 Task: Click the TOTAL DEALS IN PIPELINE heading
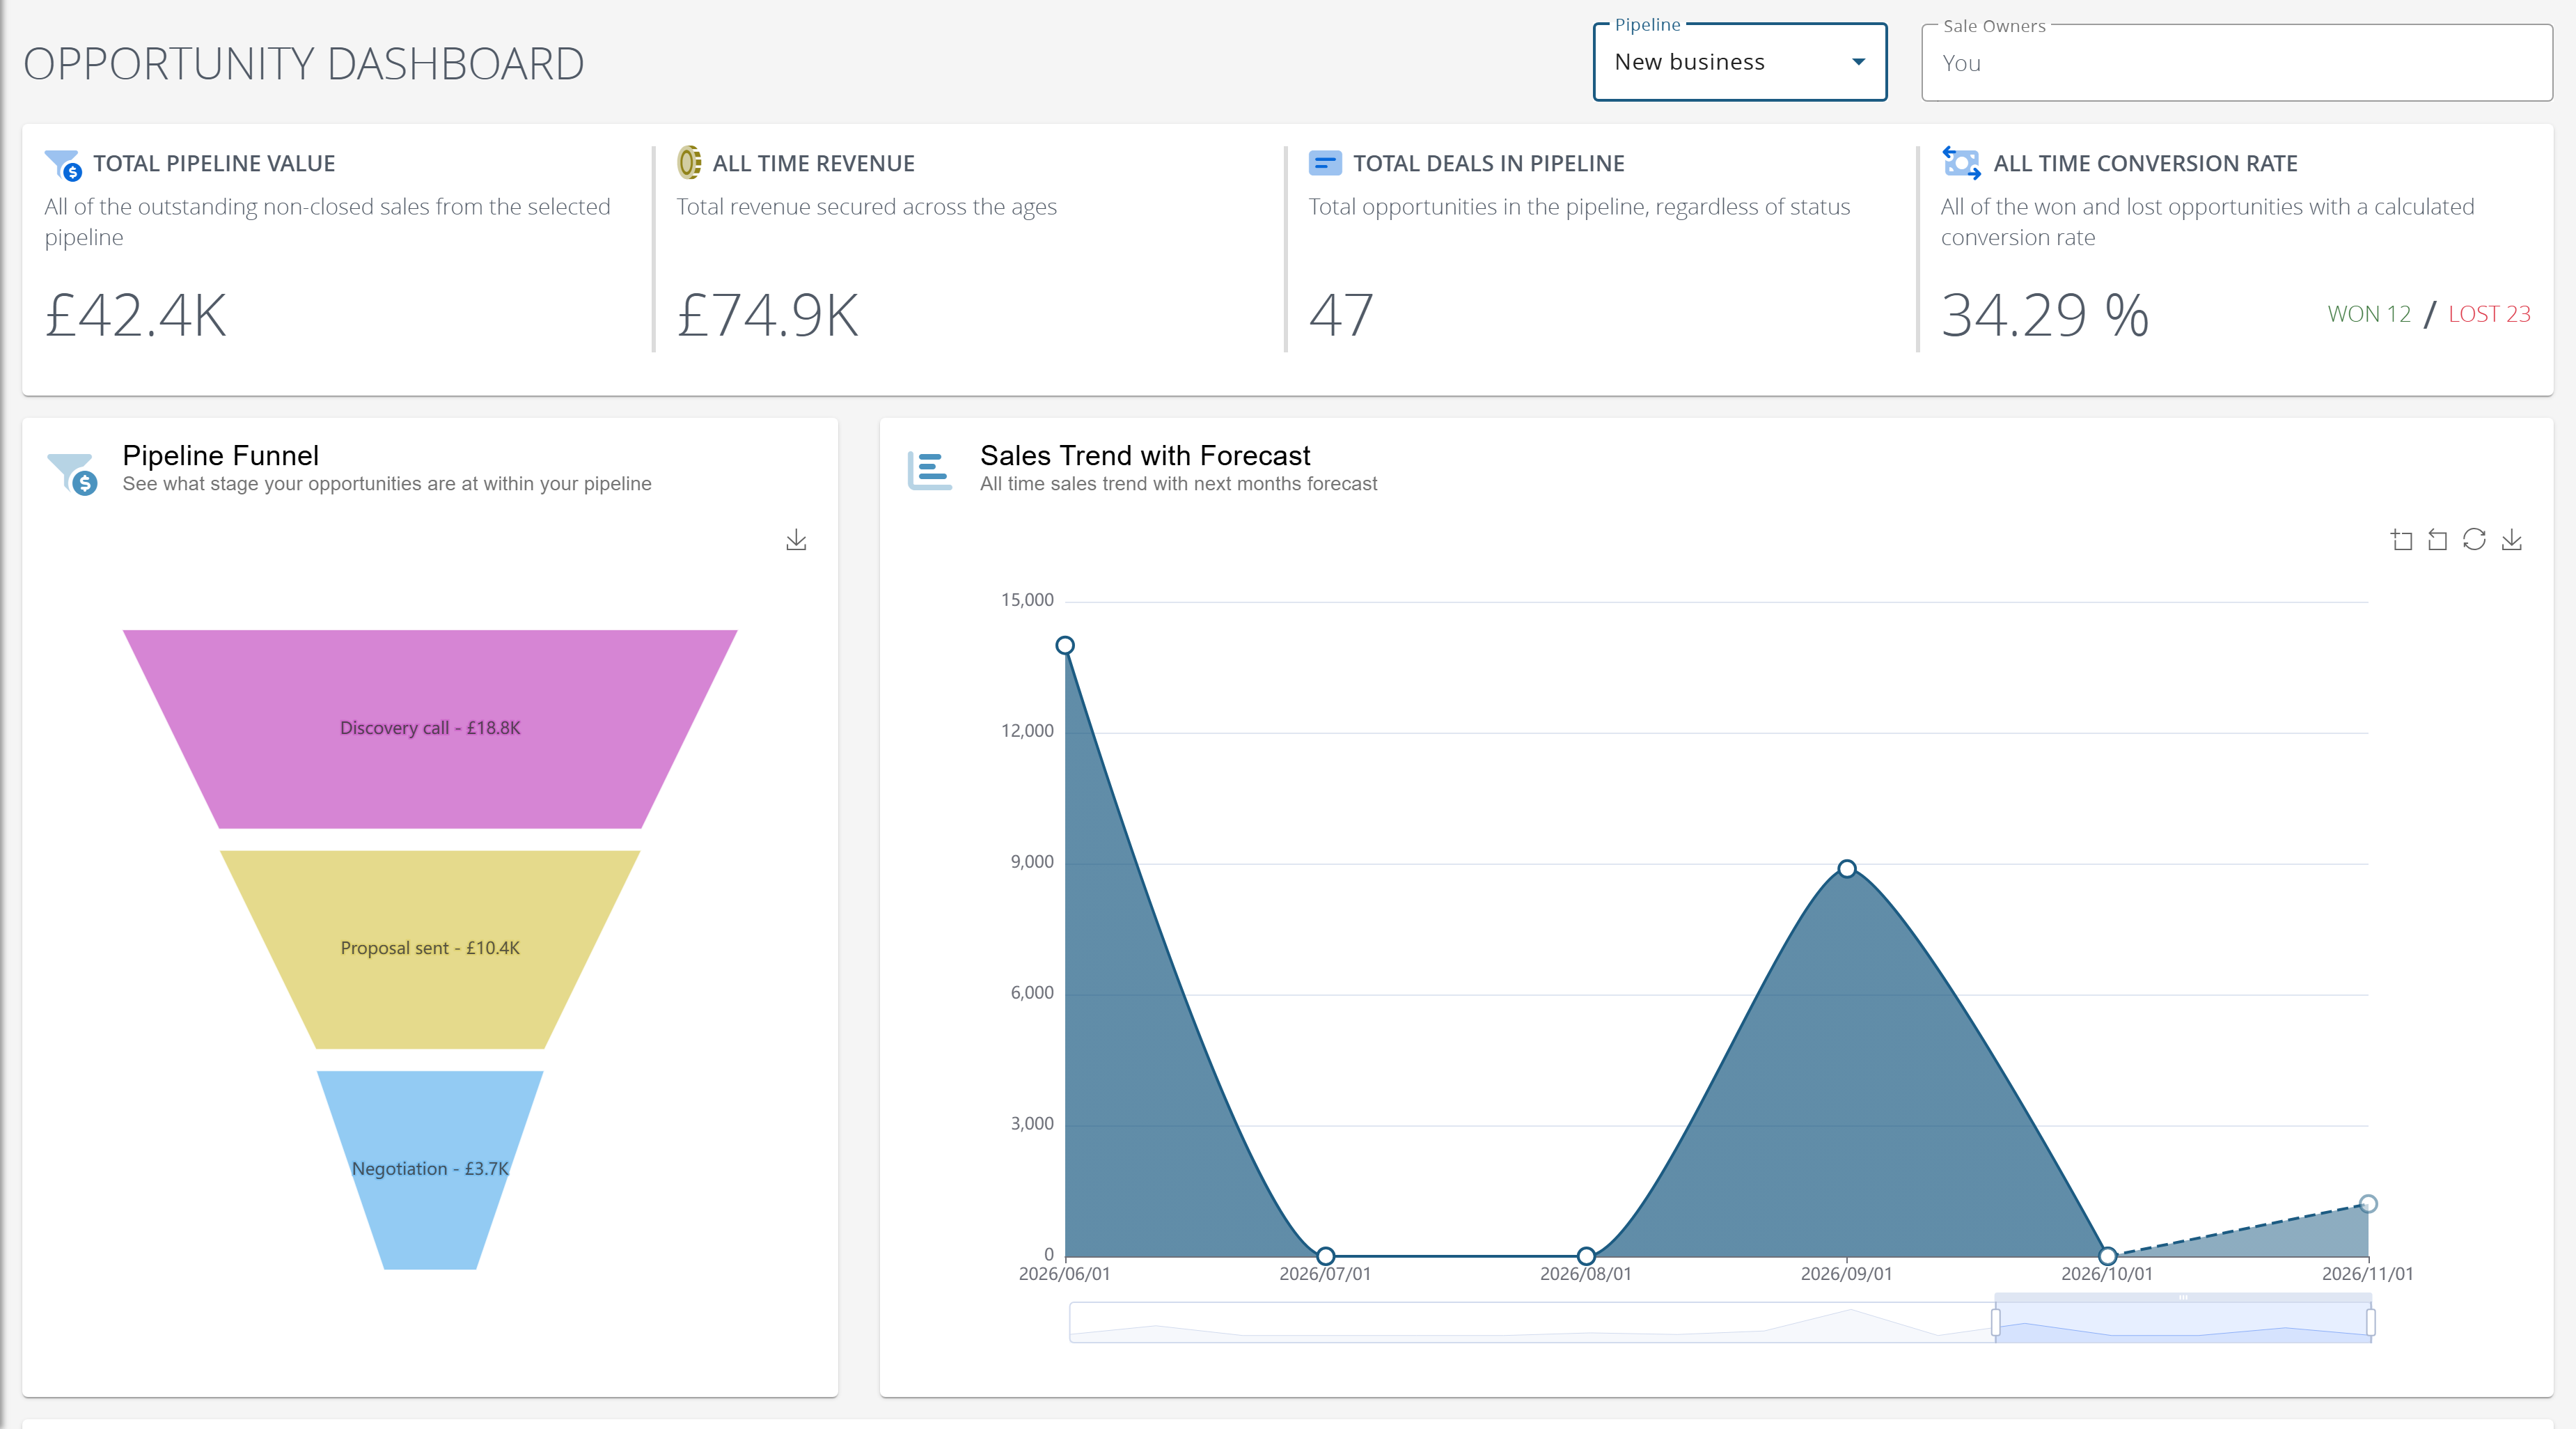[1489, 163]
